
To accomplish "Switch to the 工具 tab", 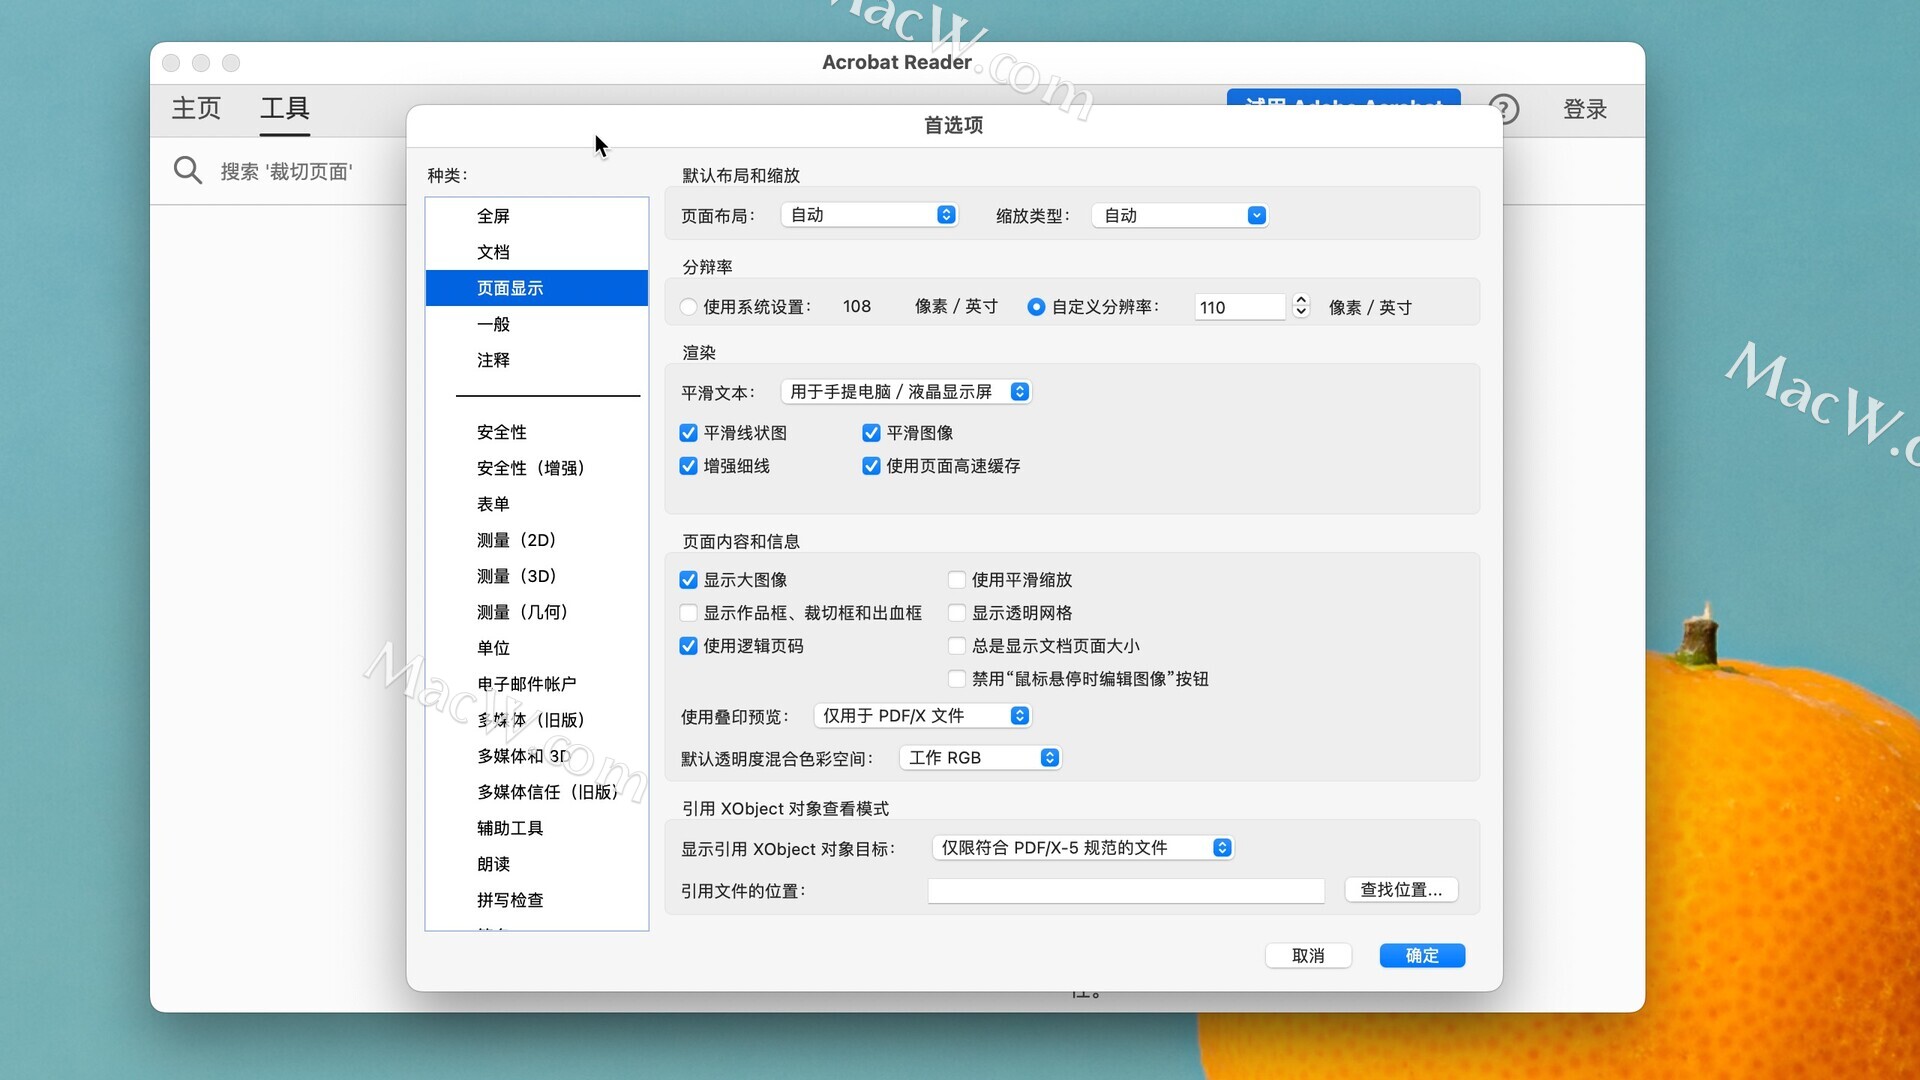I will (x=285, y=108).
